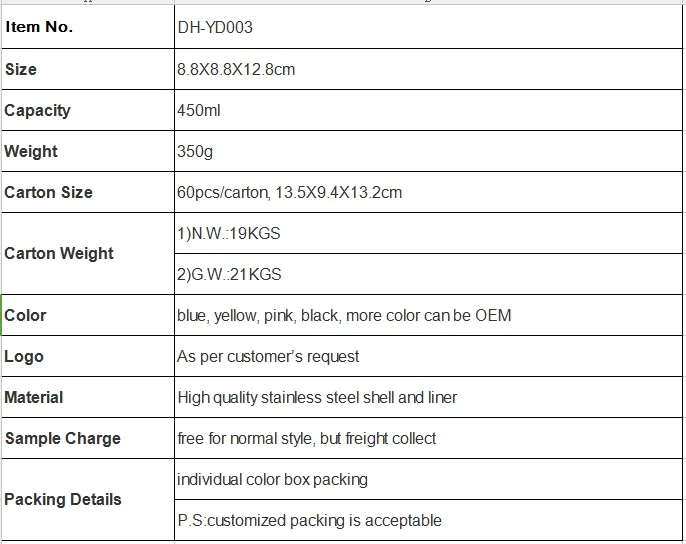This screenshot has width=686, height=544.
Task: Click the As per customer's request cell
Action: tap(428, 356)
